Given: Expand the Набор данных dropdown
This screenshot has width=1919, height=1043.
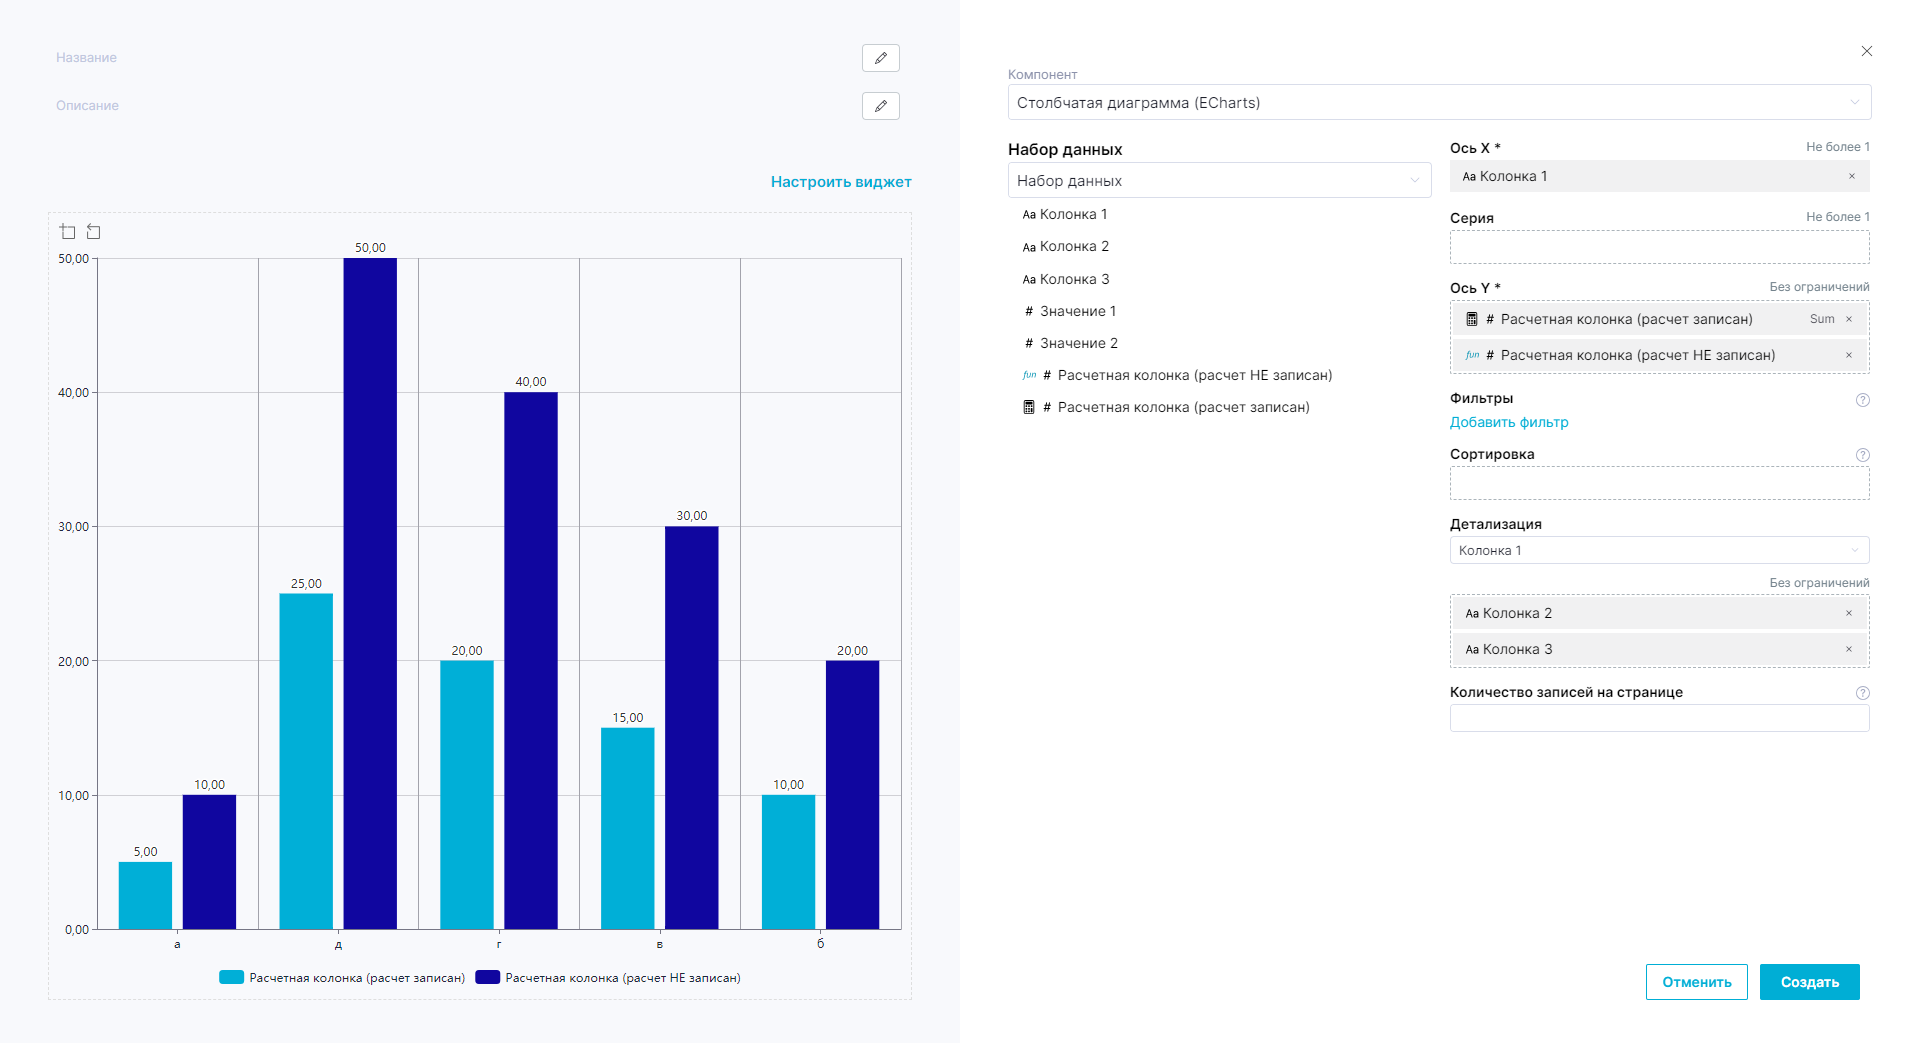Looking at the screenshot, I should (1218, 181).
